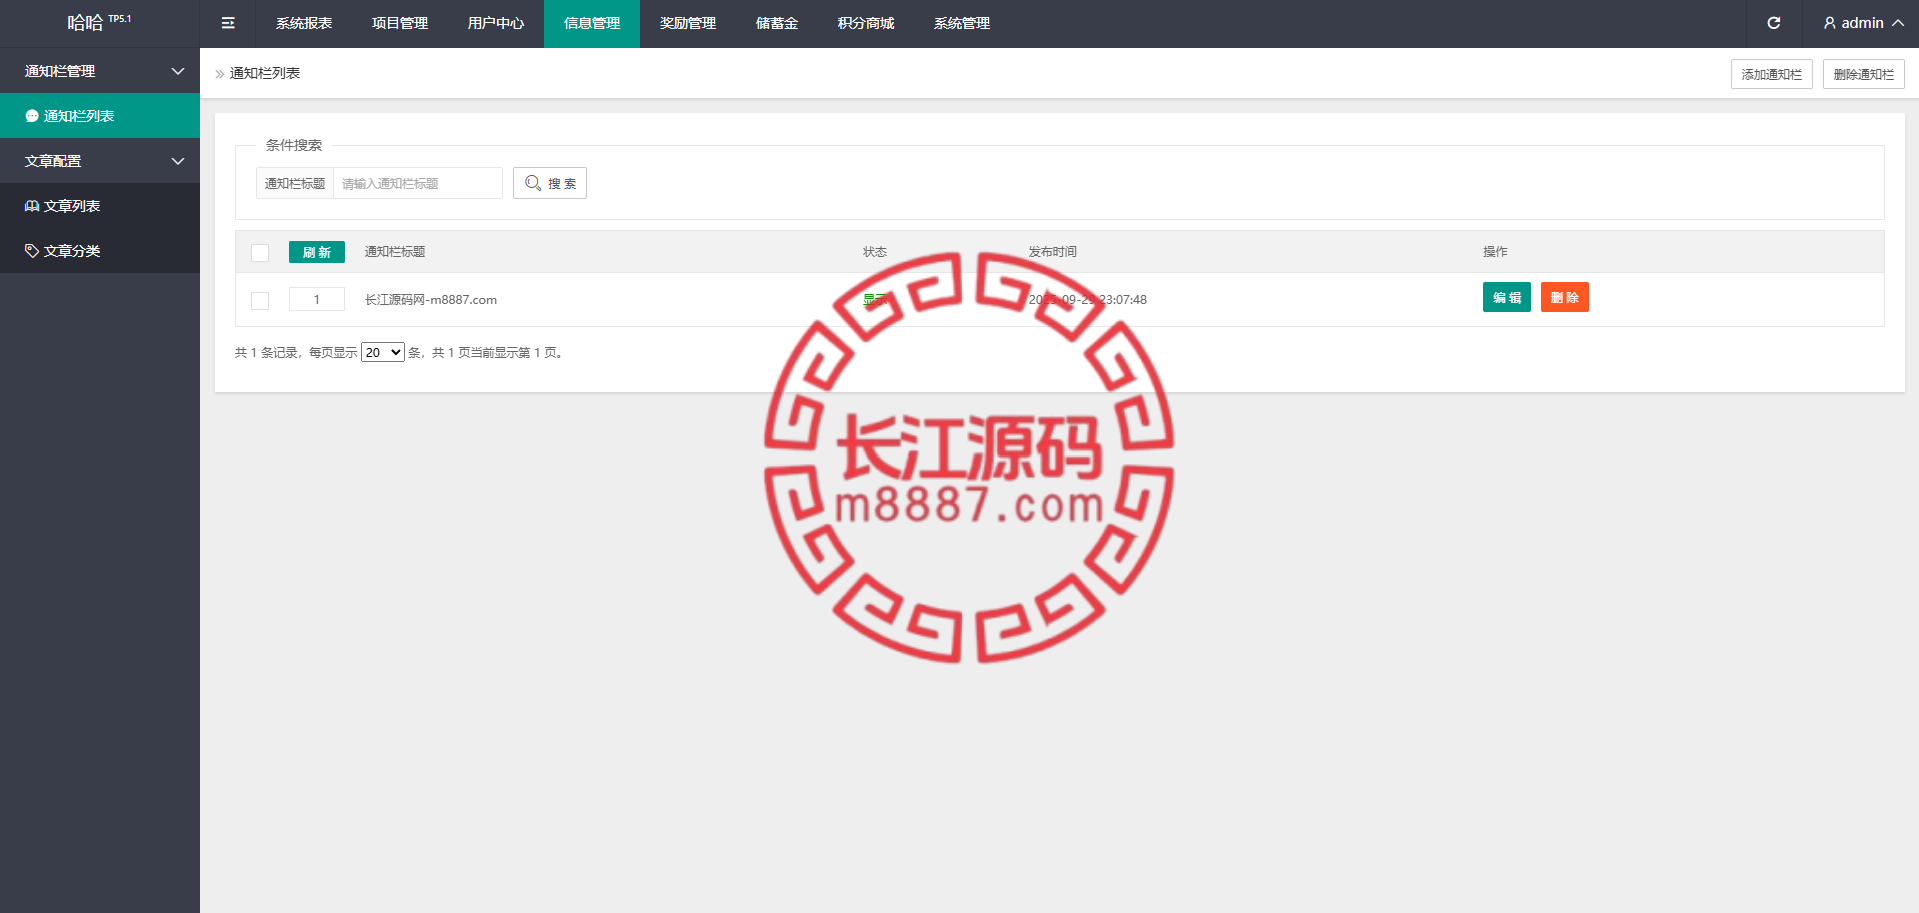Check the select-all checkbox in table header
Image resolution: width=1919 pixels, height=913 pixels.
point(260,252)
